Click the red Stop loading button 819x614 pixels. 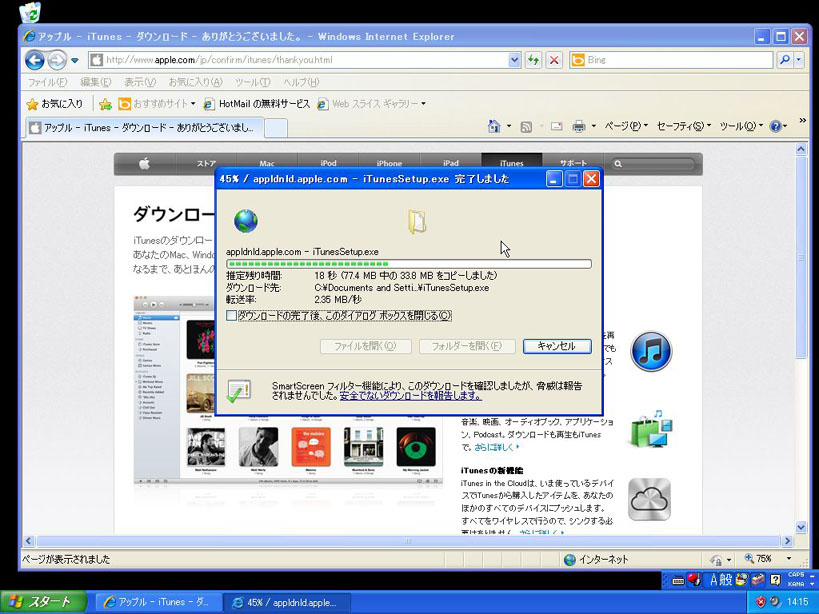point(554,60)
